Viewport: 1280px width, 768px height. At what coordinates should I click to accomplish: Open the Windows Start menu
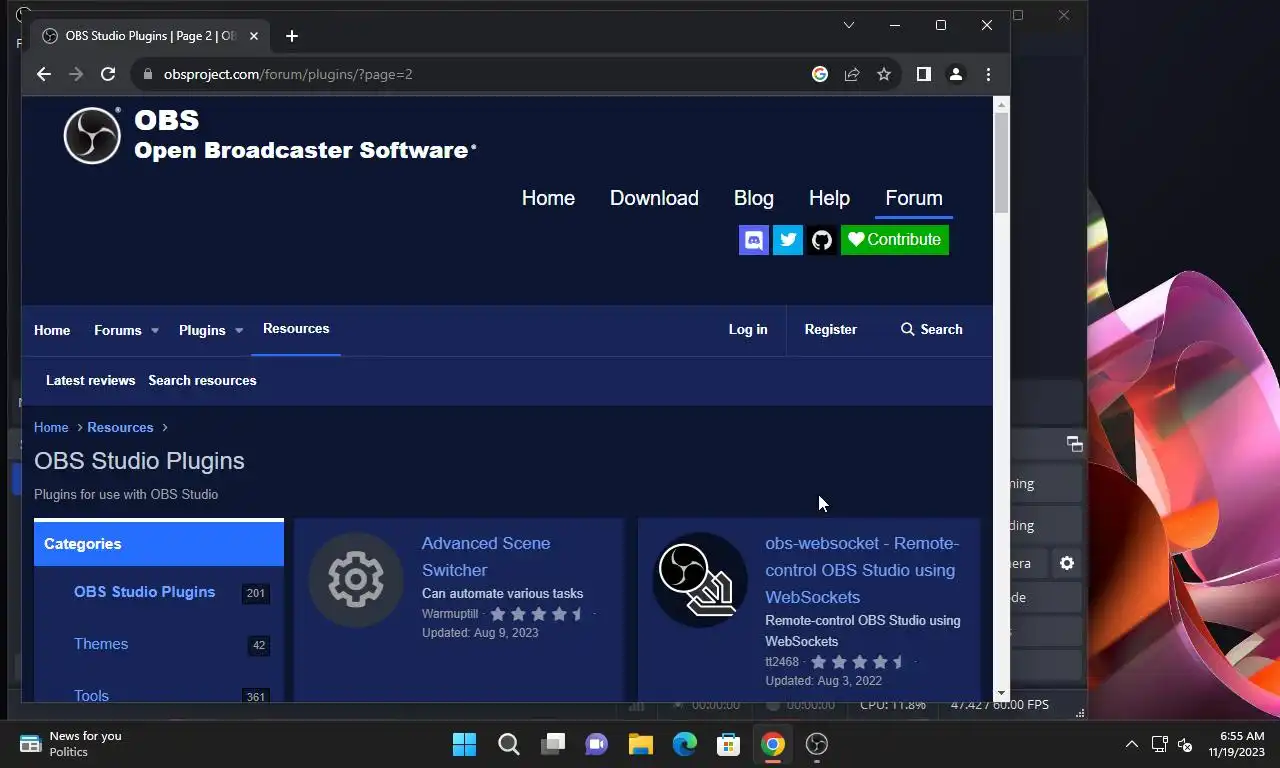click(465, 744)
